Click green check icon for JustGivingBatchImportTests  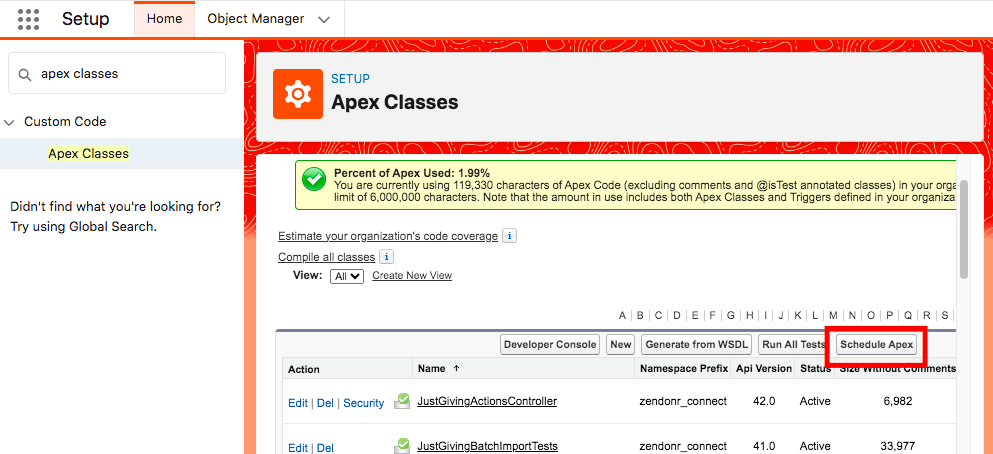click(x=402, y=446)
